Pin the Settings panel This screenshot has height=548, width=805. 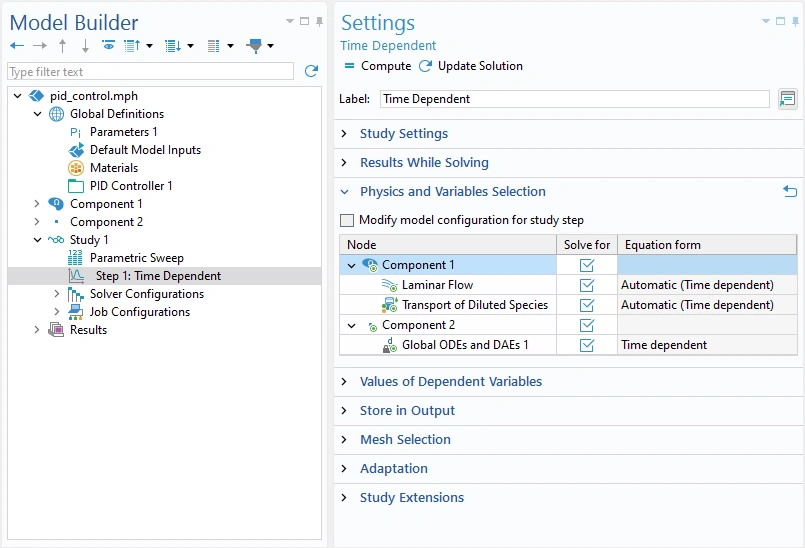pos(796,21)
